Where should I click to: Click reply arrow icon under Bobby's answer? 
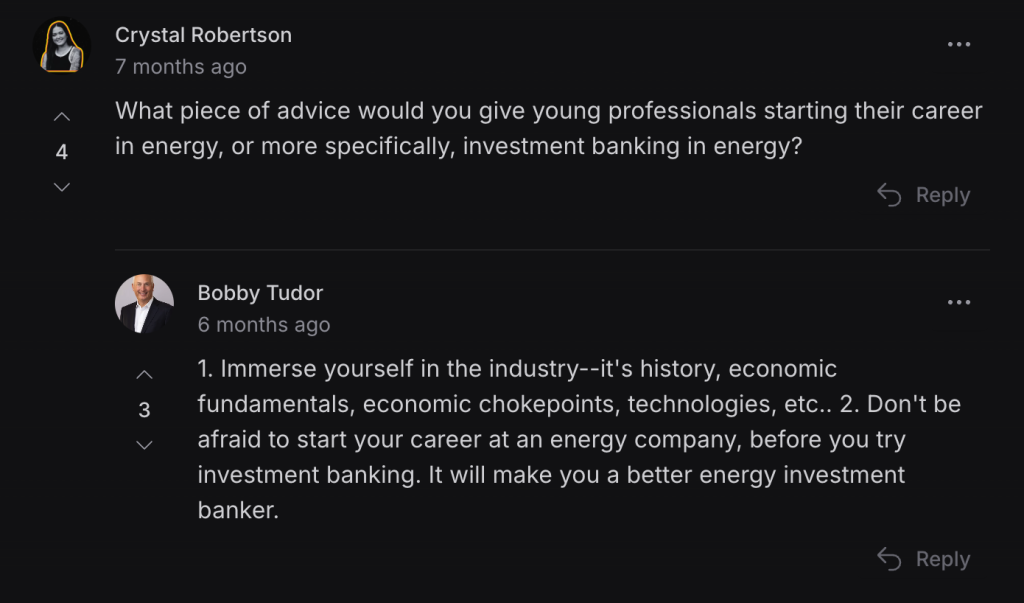[889, 559]
